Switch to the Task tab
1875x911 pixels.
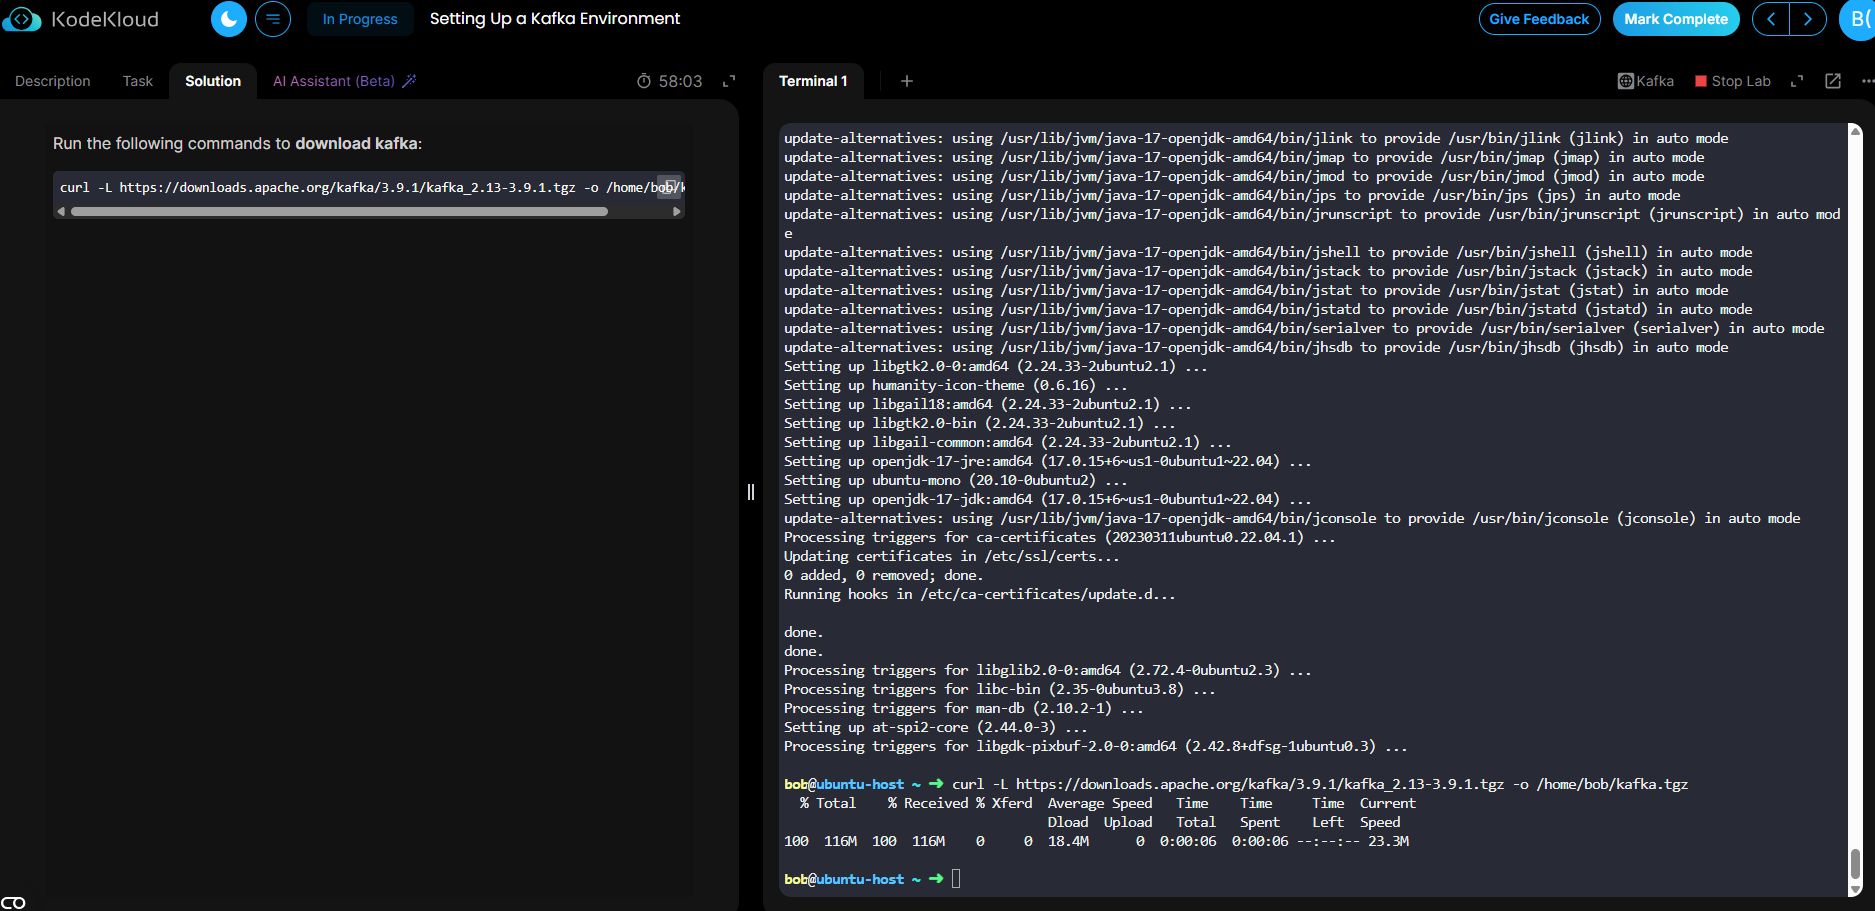pos(138,81)
